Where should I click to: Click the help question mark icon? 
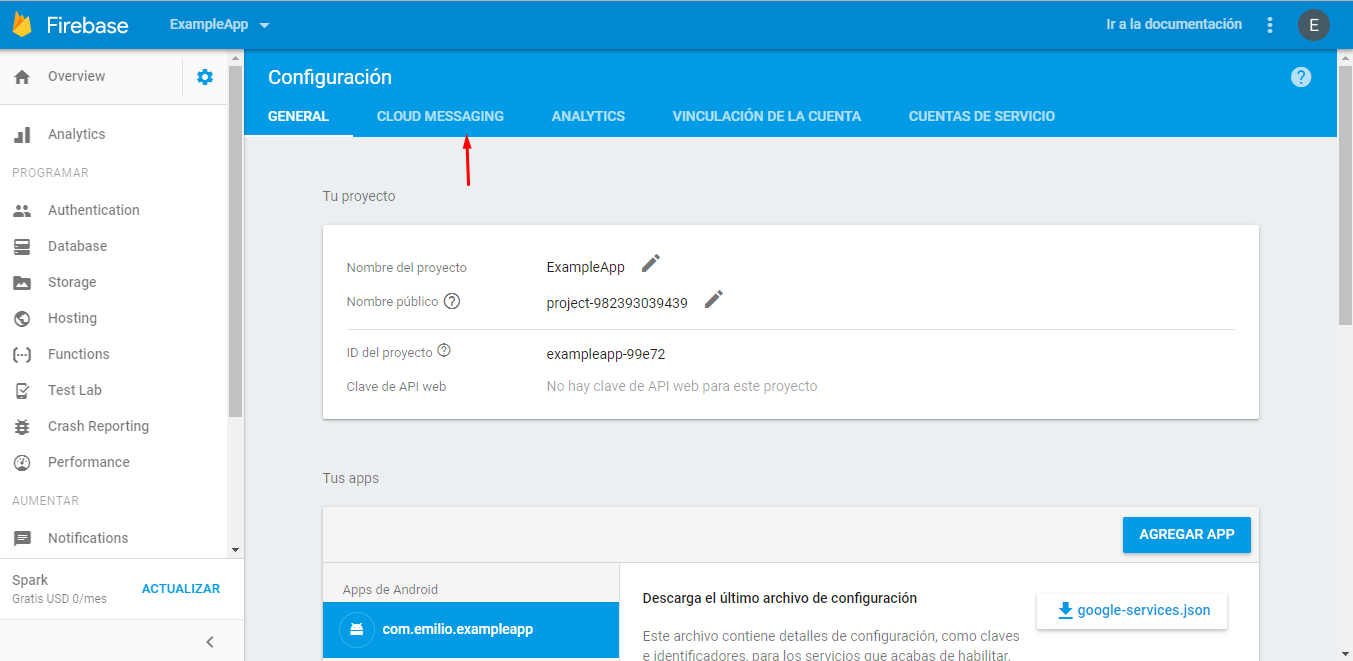pyautogui.click(x=1301, y=77)
